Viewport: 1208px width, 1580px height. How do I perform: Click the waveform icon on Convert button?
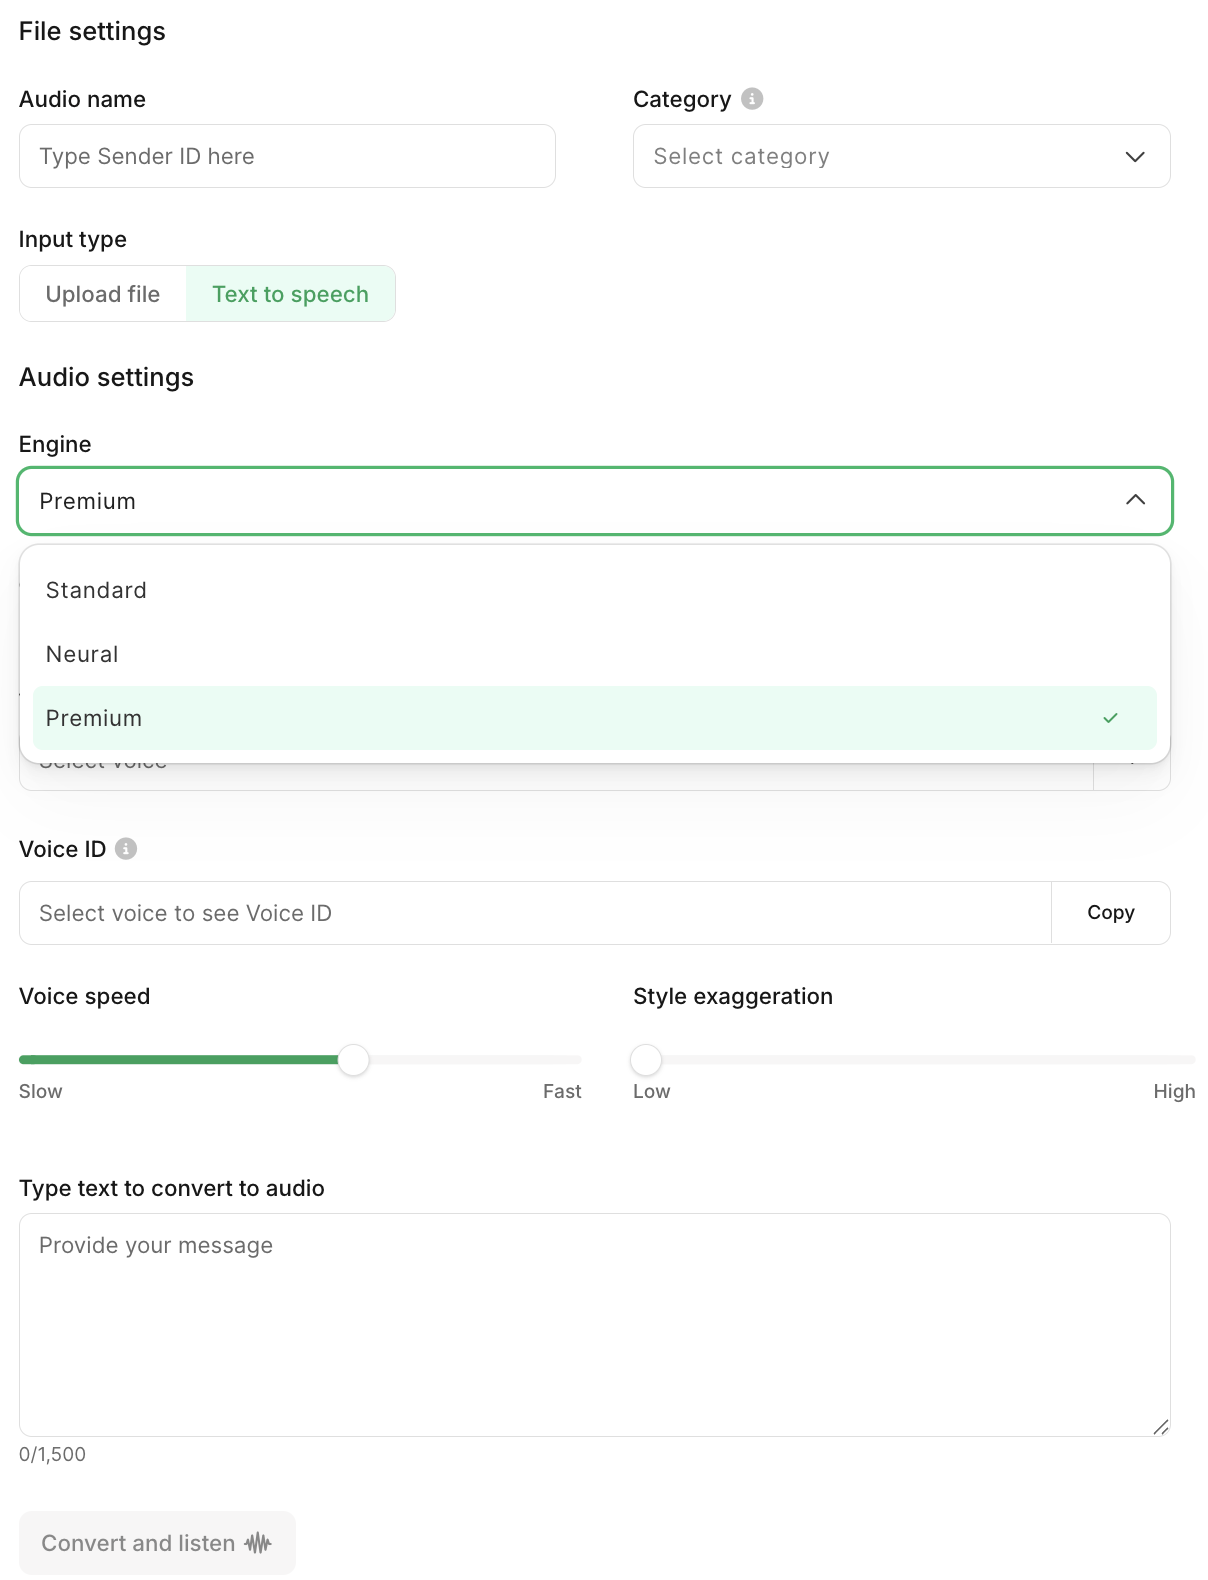click(258, 1543)
